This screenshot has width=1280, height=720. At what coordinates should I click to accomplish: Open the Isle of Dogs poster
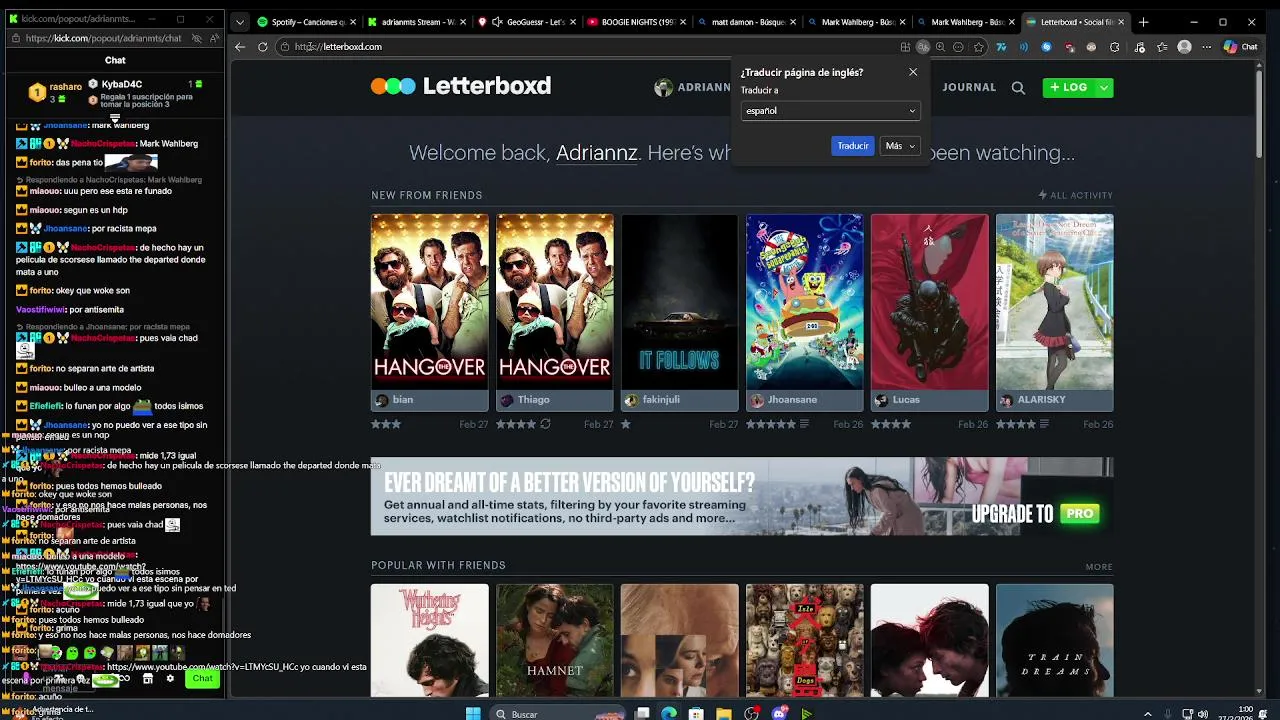pos(805,641)
